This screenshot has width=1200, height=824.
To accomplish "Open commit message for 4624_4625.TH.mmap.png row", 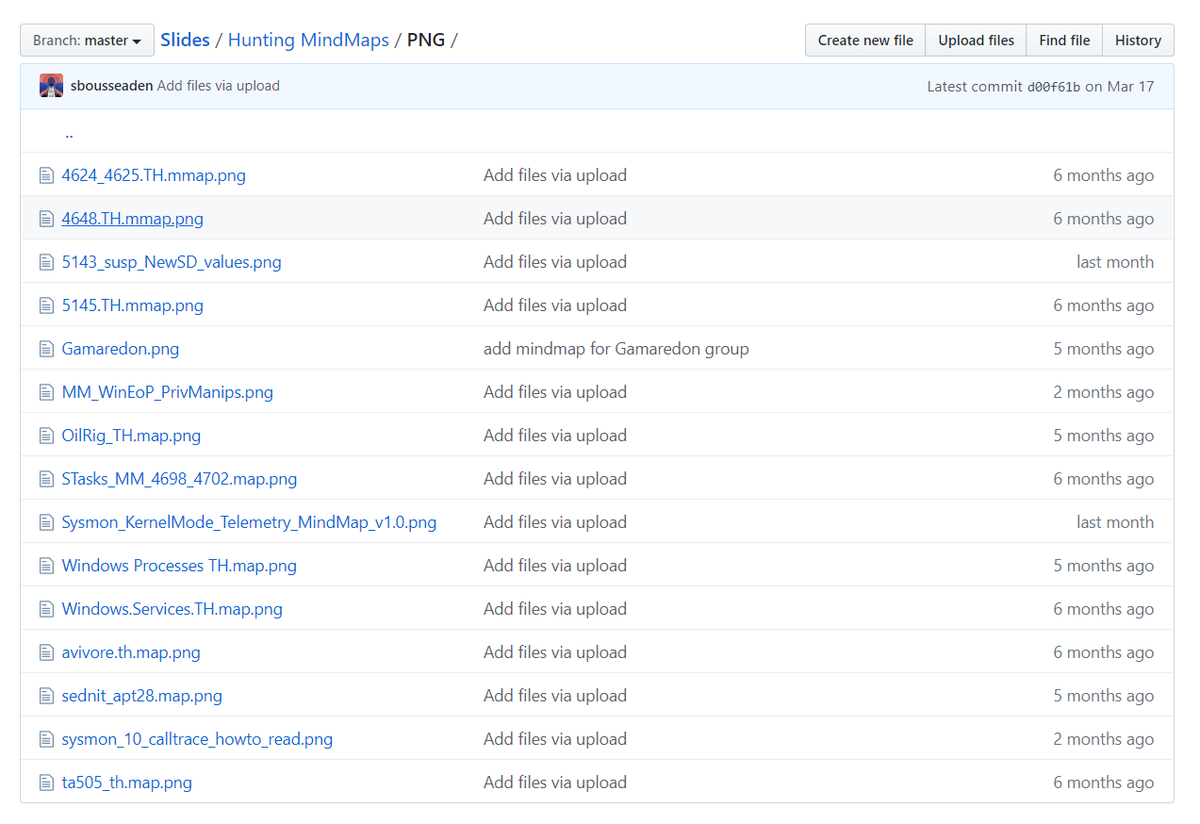I will point(555,175).
